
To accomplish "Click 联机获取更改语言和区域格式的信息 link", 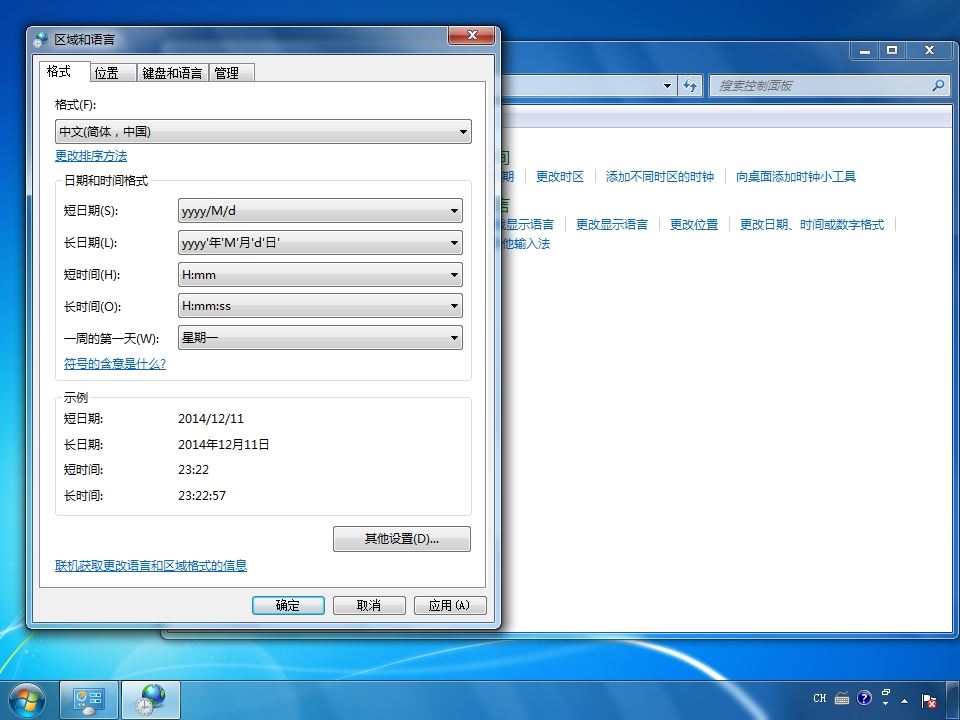I will point(151,566).
